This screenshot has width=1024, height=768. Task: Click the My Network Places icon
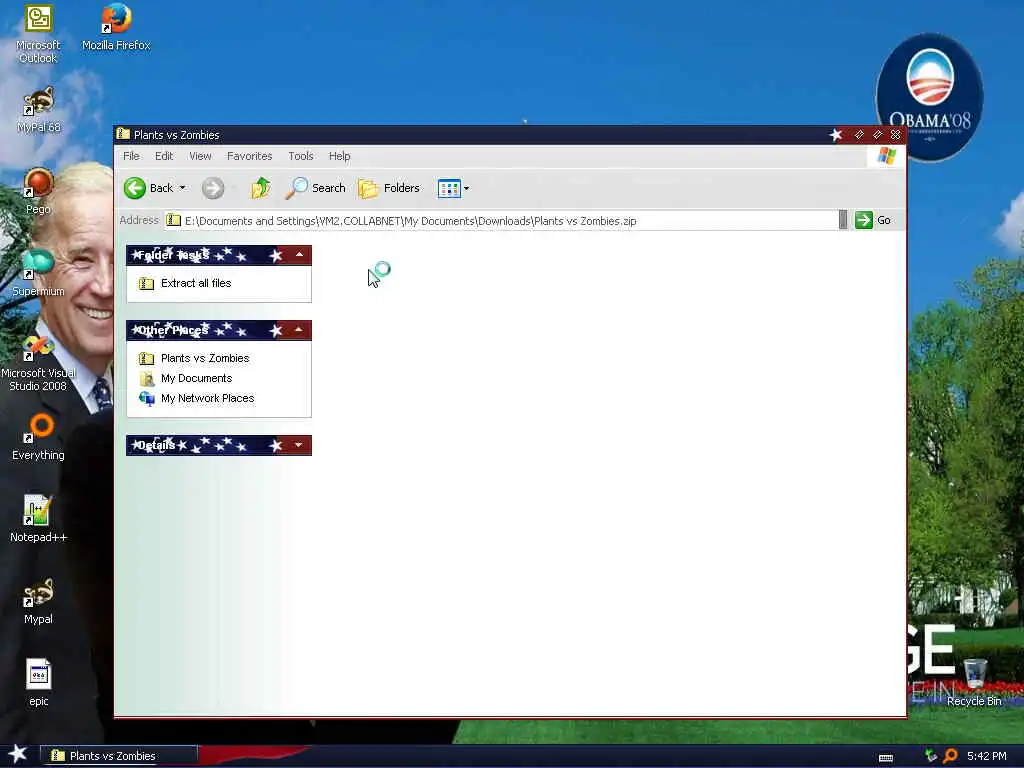pos(147,398)
